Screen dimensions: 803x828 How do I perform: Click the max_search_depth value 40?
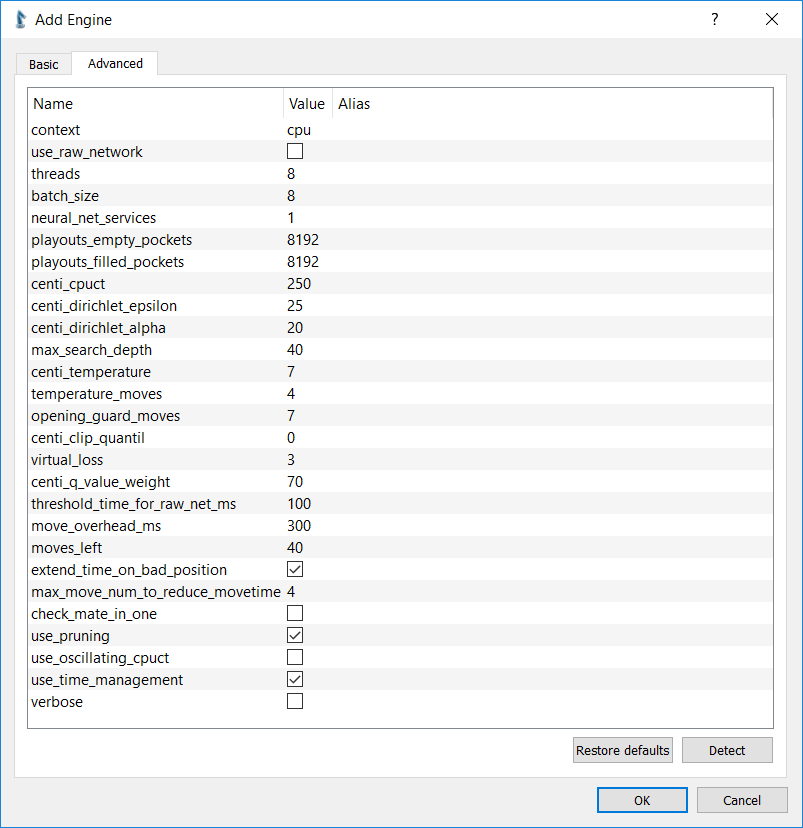tap(295, 350)
